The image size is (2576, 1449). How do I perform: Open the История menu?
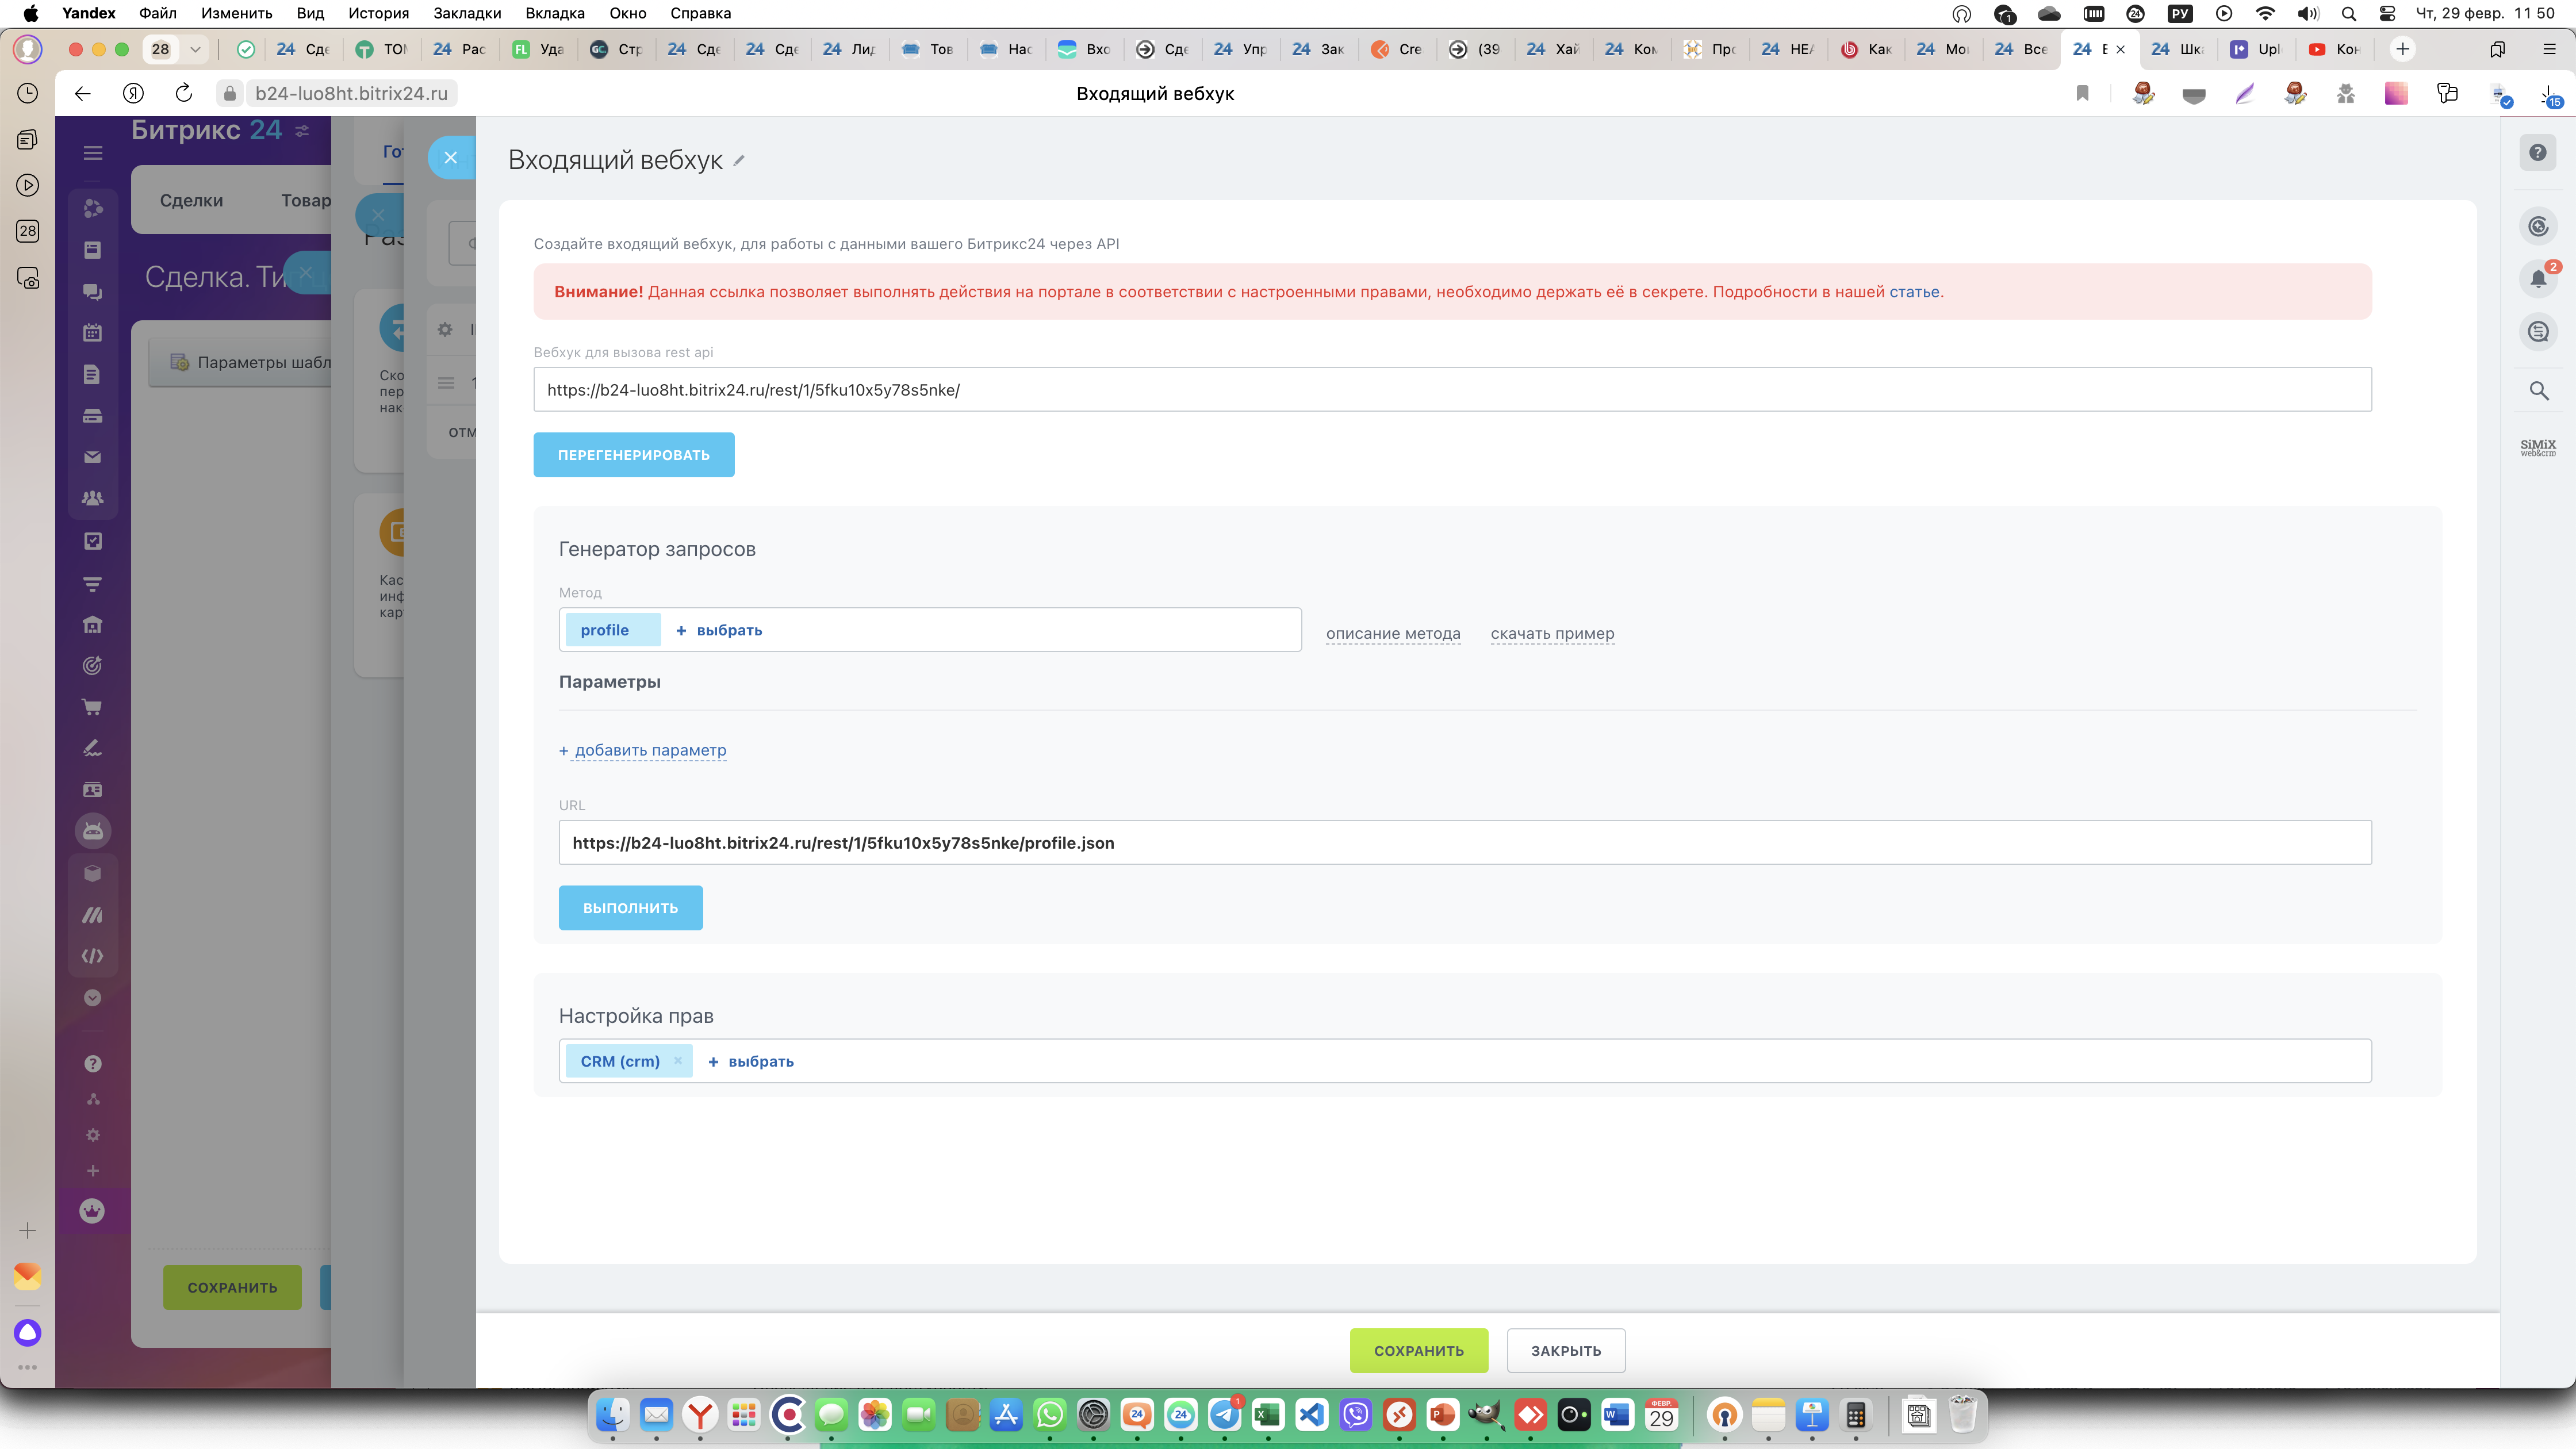(x=378, y=13)
